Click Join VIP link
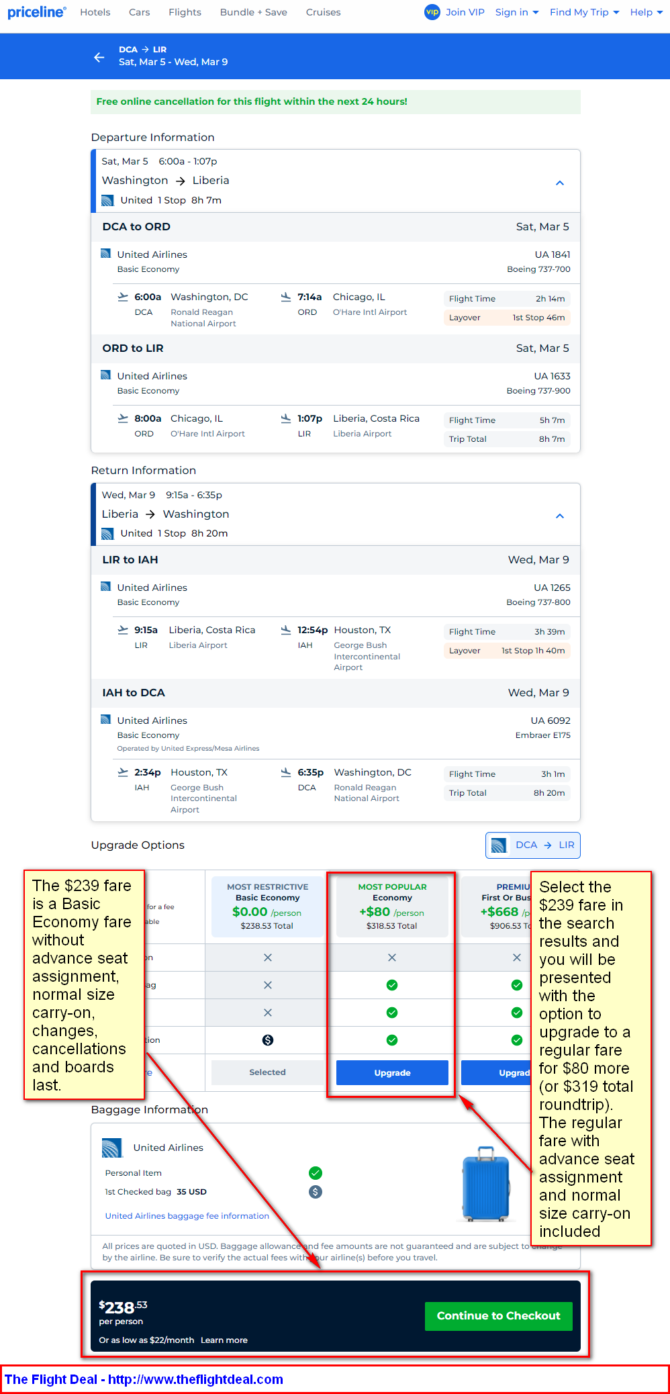The height and width of the screenshot is (1394, 670). click(x=466, y=12)
